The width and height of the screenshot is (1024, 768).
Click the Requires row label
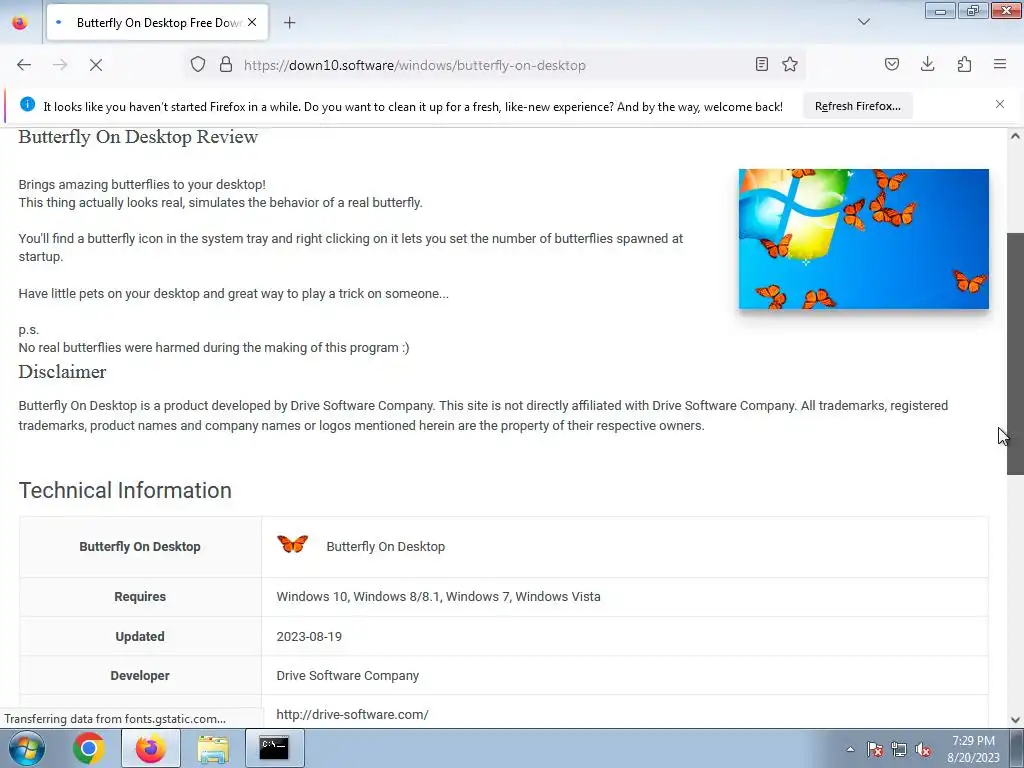point(140,596)
